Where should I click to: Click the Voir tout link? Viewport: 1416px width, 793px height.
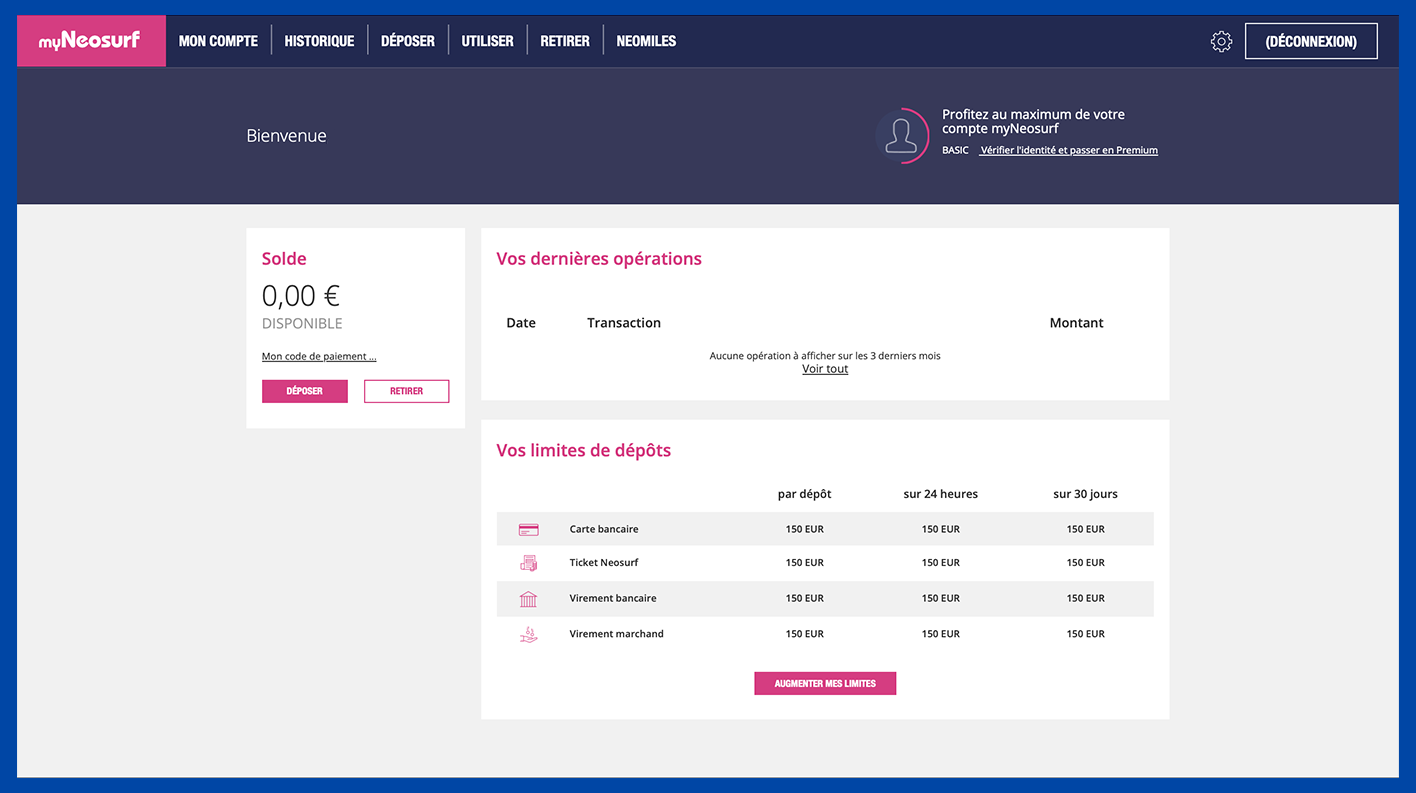click(825, 369)
